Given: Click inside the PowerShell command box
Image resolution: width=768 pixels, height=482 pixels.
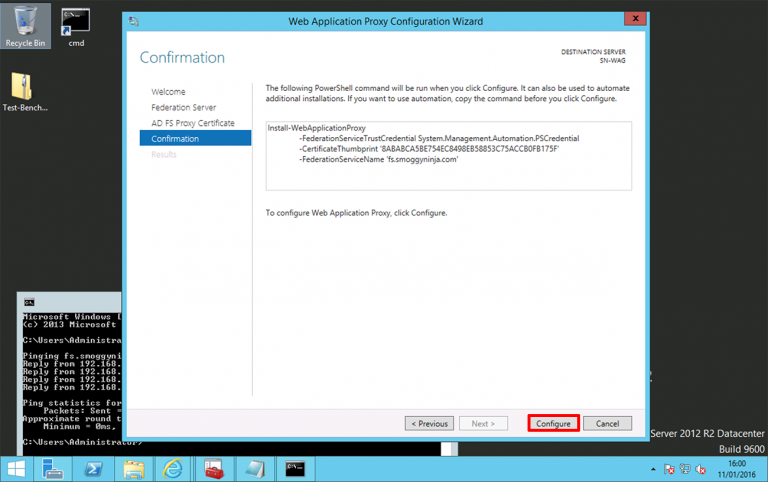Looking at the screenshot, I should (449, 156).
